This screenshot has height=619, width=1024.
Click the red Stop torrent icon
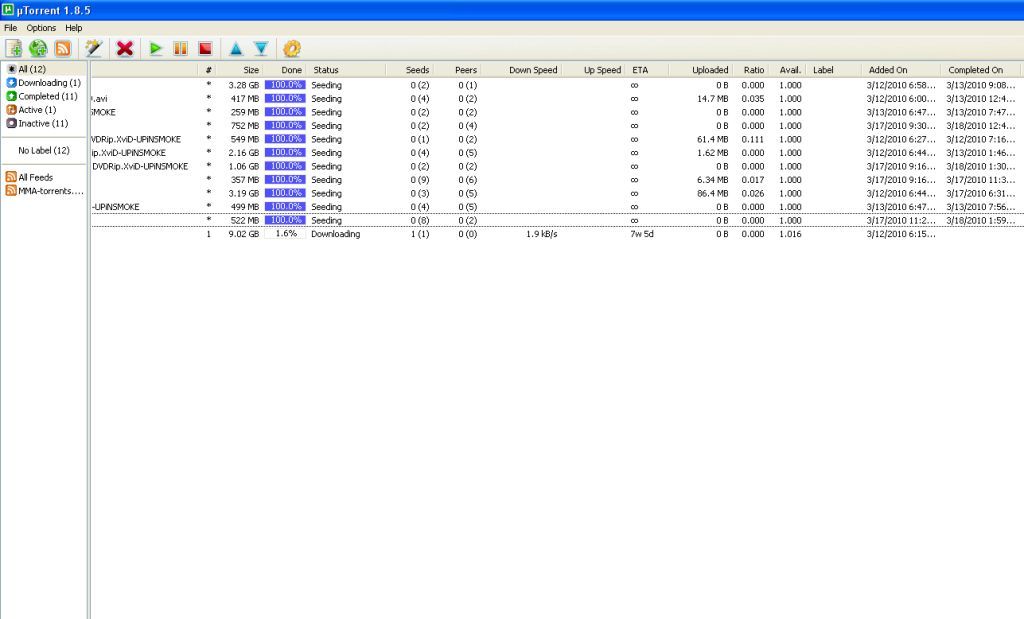[205, 48]
